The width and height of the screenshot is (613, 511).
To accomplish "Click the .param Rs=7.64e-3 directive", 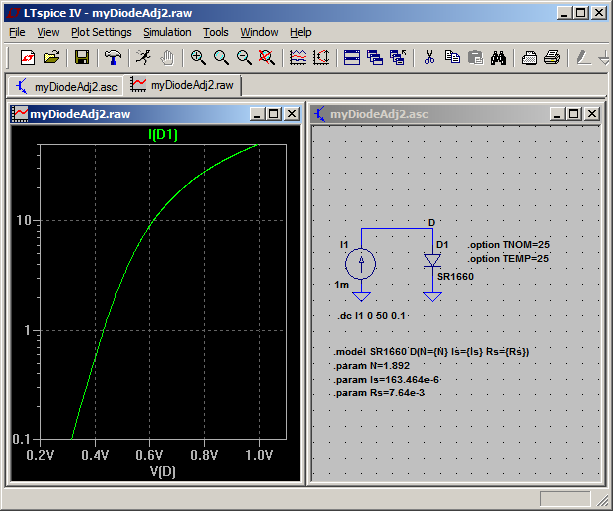I will 379,393.
